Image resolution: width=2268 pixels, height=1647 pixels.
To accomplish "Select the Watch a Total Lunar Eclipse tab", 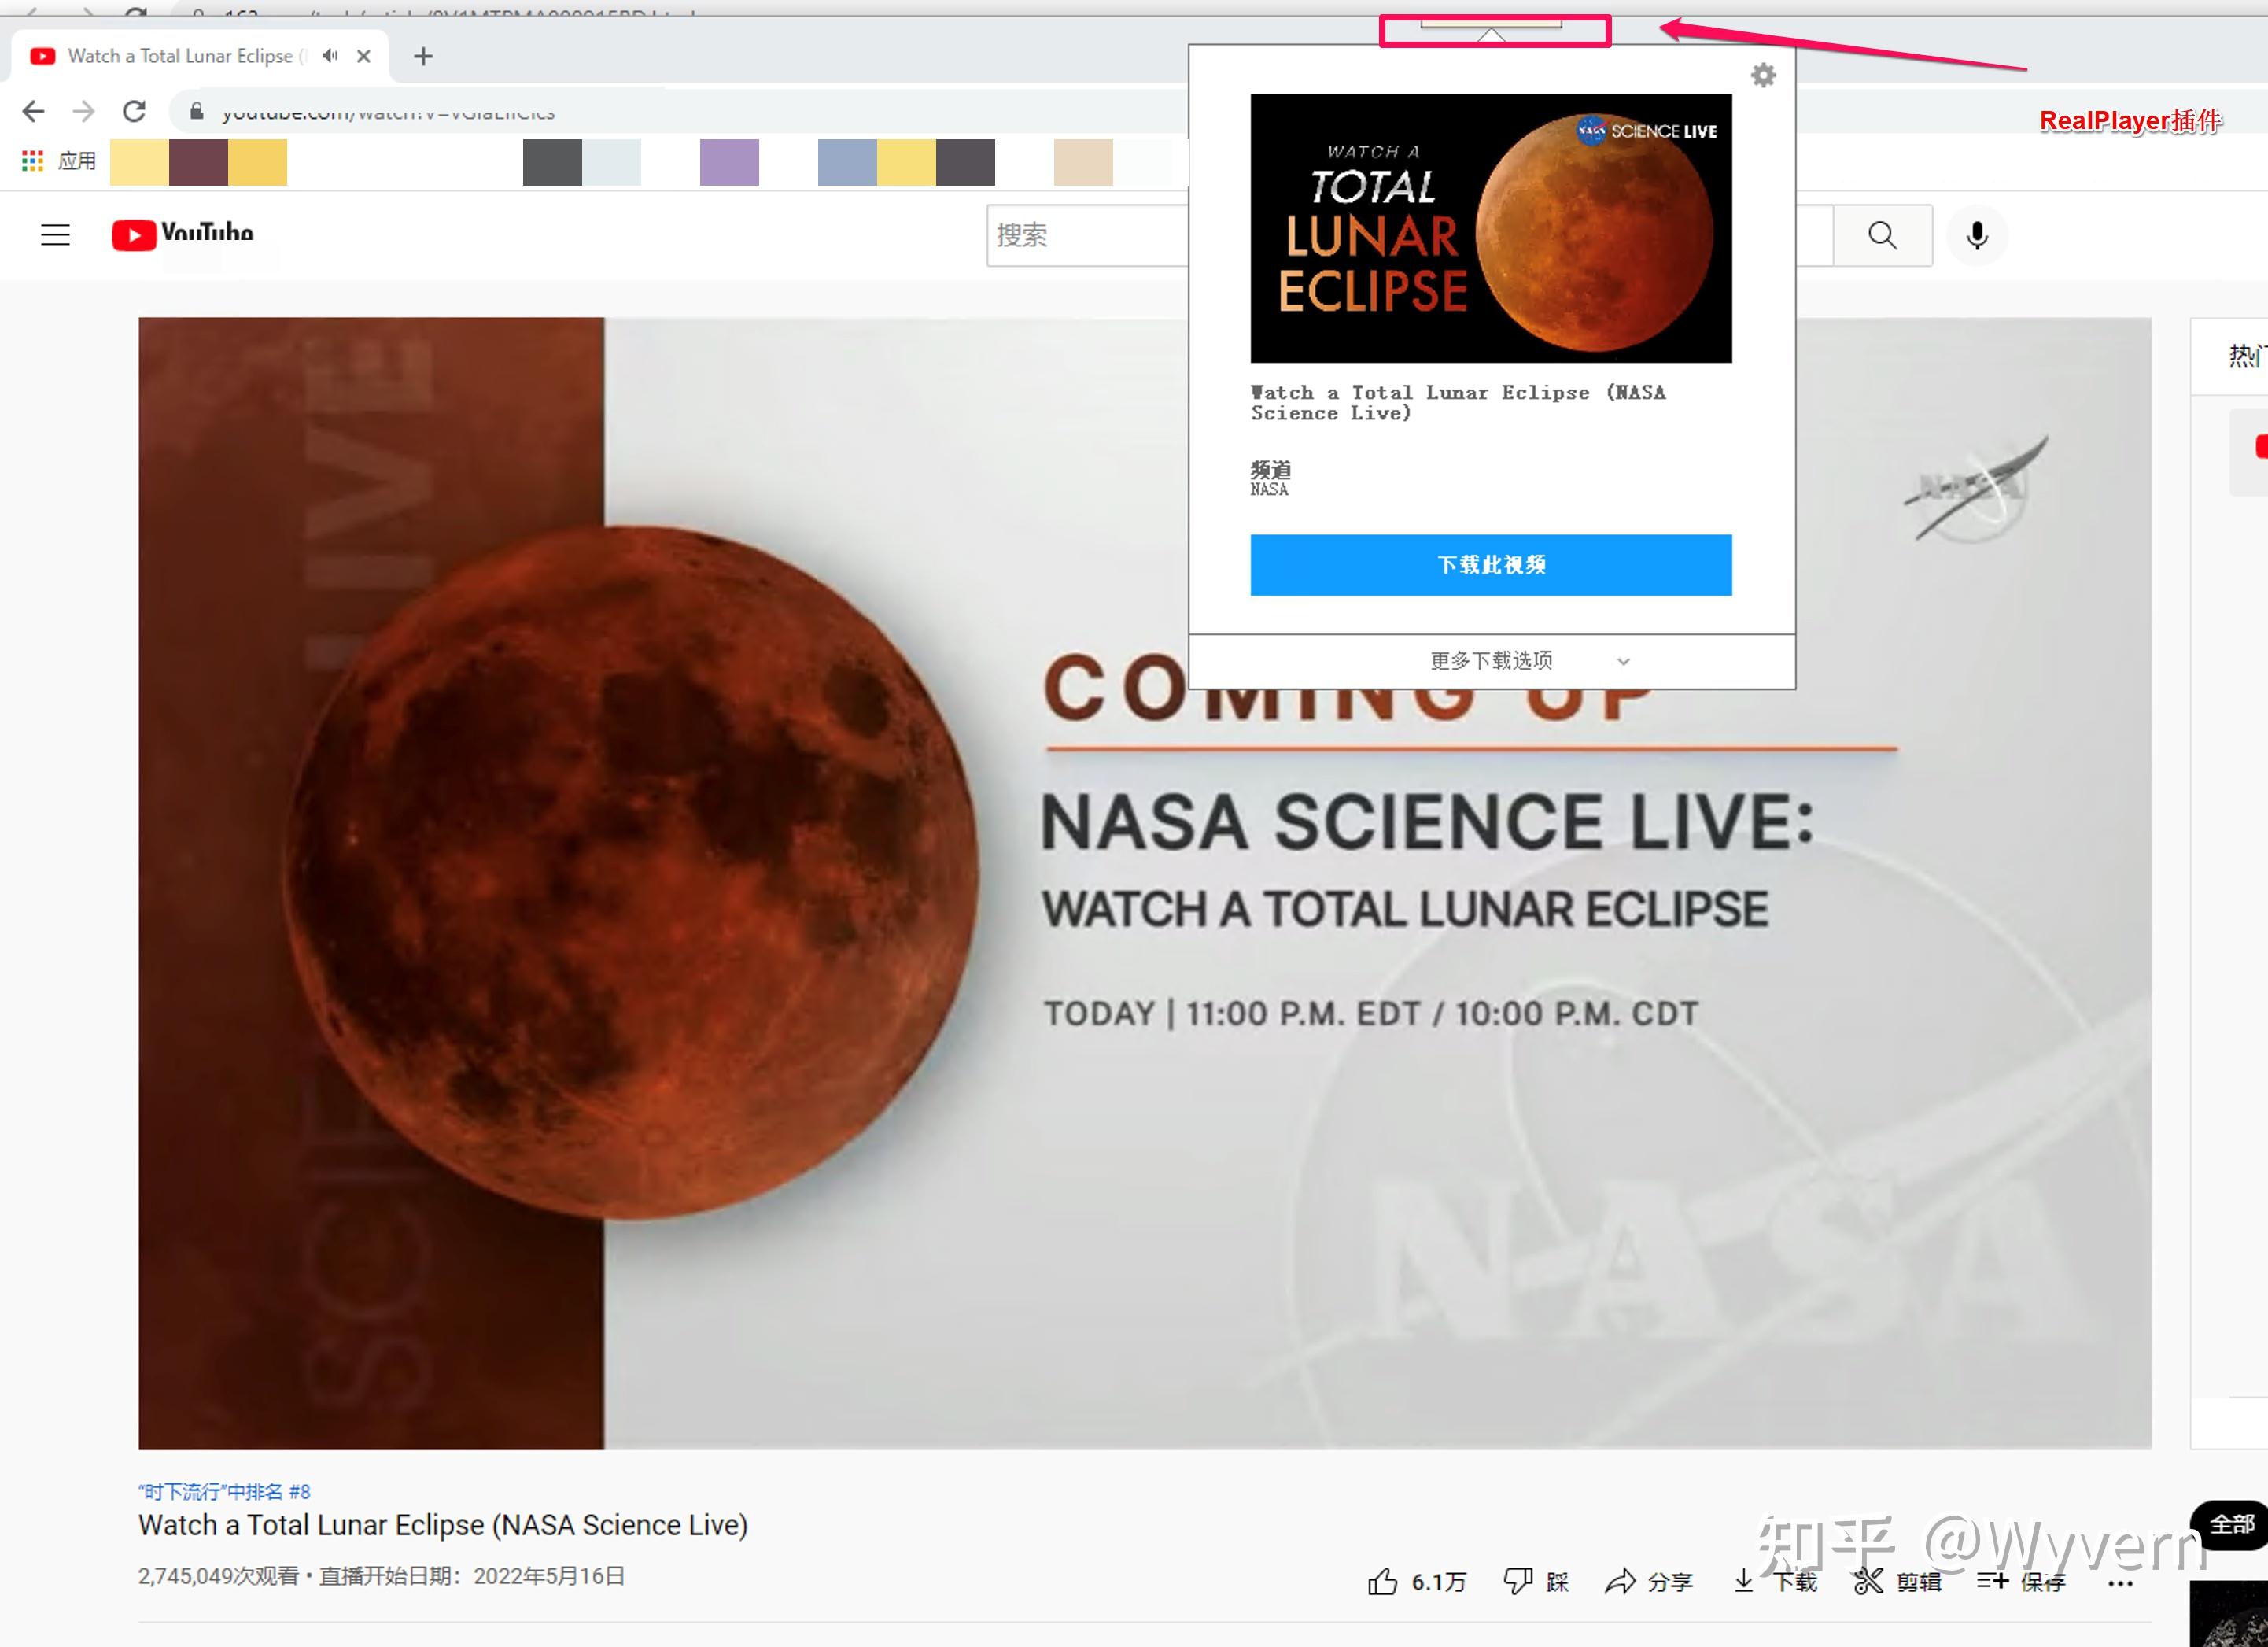I will tap(198, 56).
